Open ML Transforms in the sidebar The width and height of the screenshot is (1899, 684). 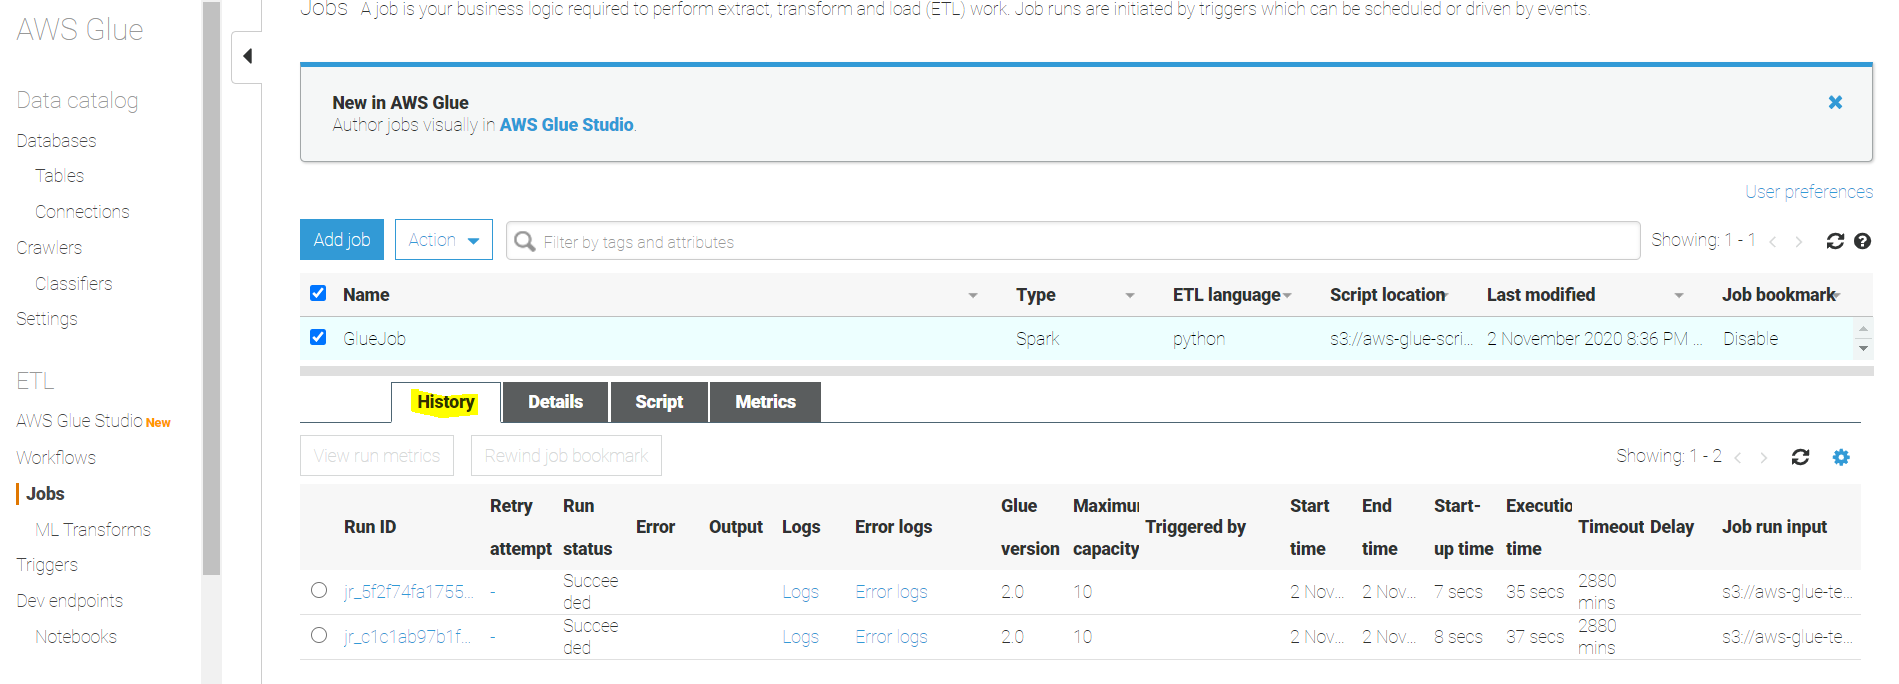93,530
